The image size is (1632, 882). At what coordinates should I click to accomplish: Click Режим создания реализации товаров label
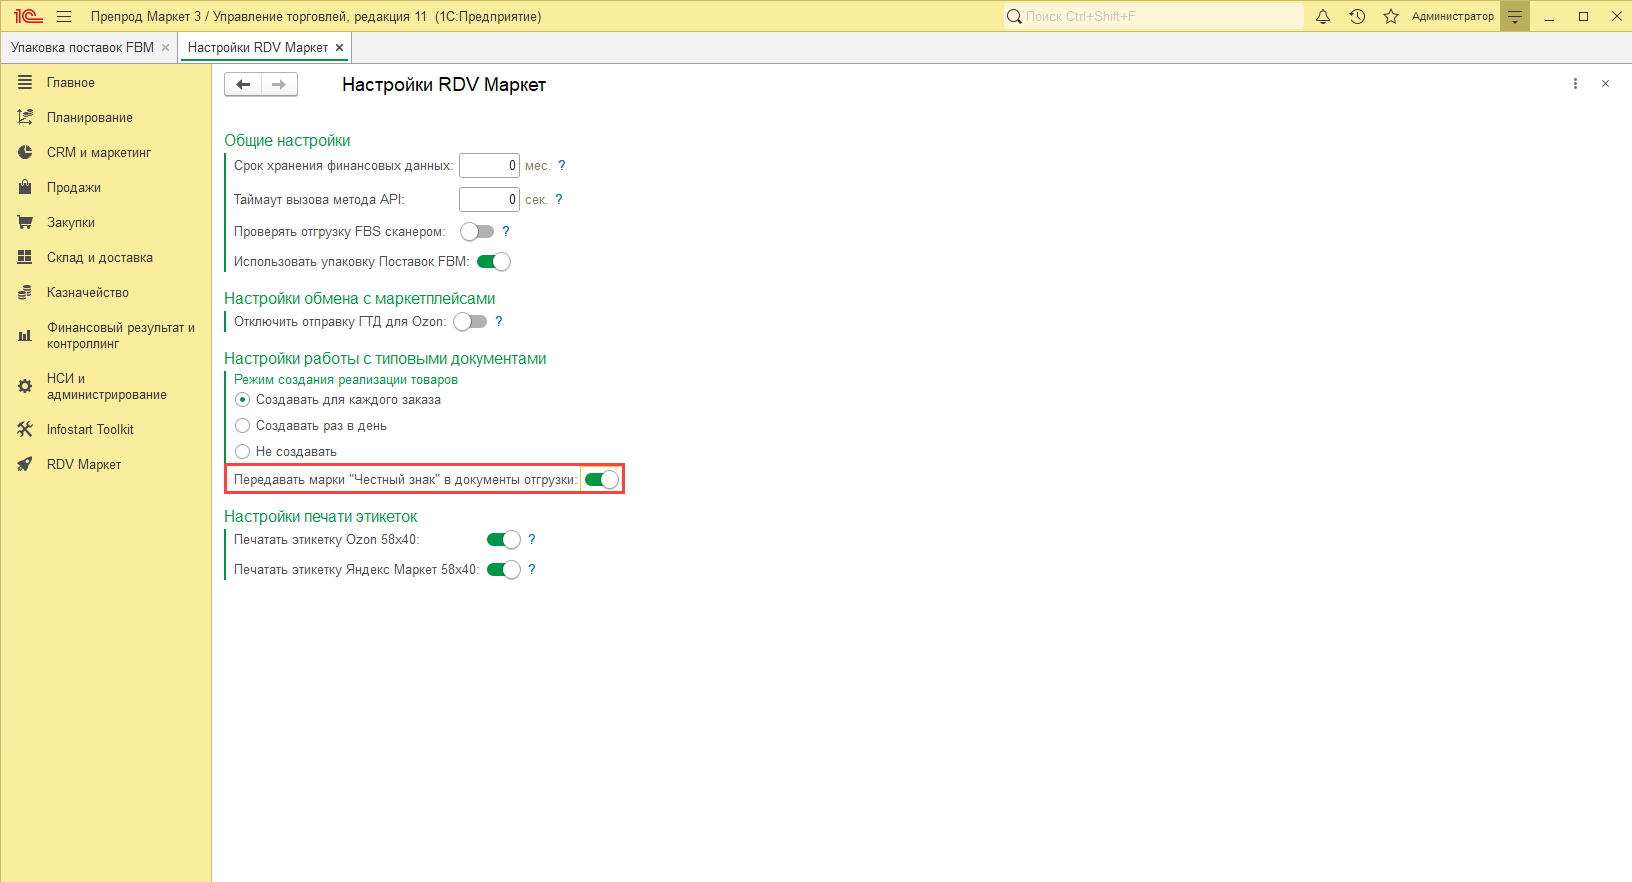pyautogui.click(x=346, y=379)
